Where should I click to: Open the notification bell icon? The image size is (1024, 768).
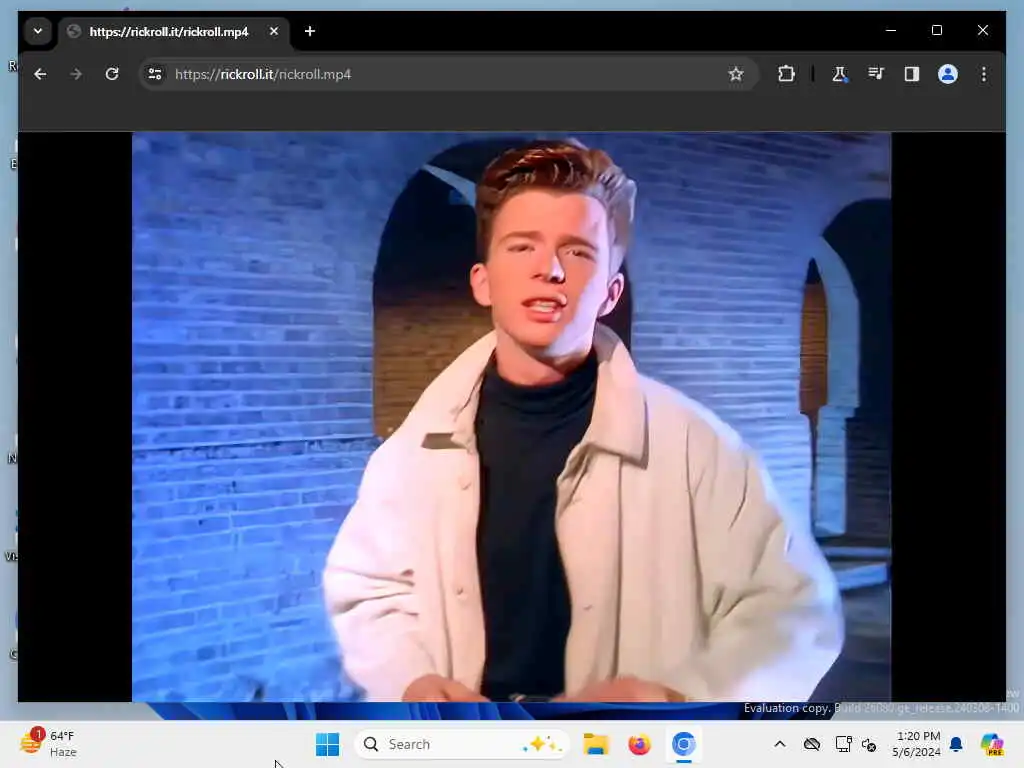point(956,744)
